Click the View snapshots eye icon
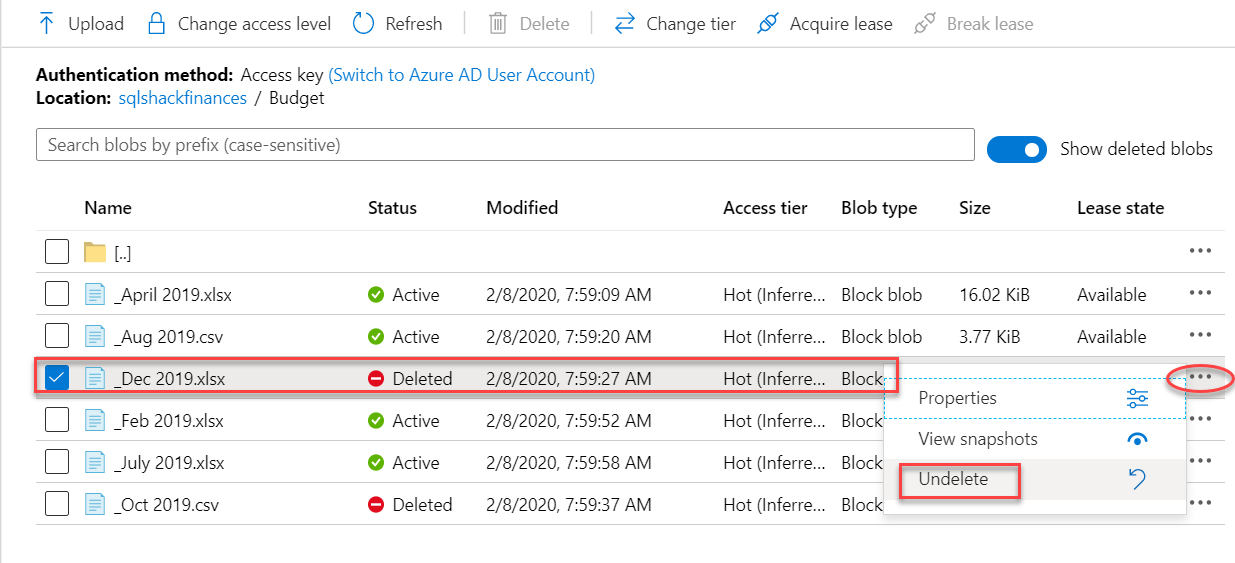This screenshot has width=1235, height=563. (x=1137, y=439)
